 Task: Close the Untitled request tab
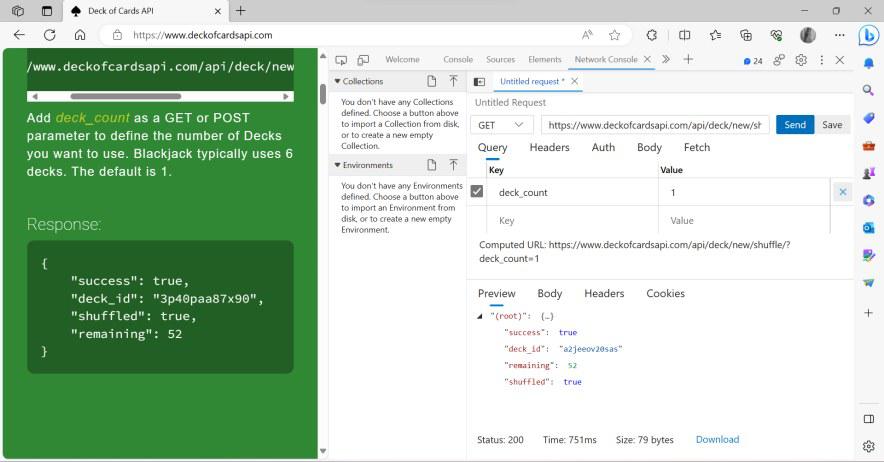574,81
